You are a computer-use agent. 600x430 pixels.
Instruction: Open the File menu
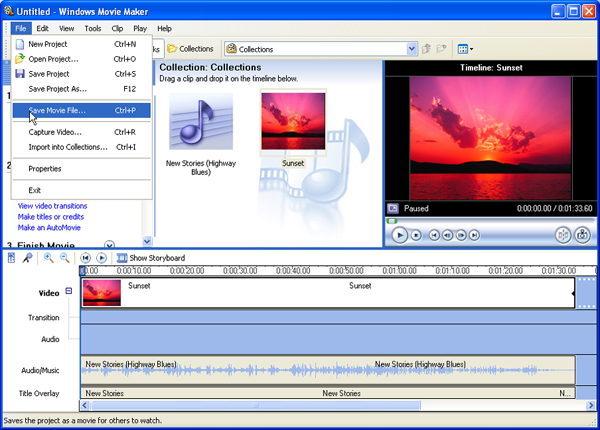(x=21, y=28)
